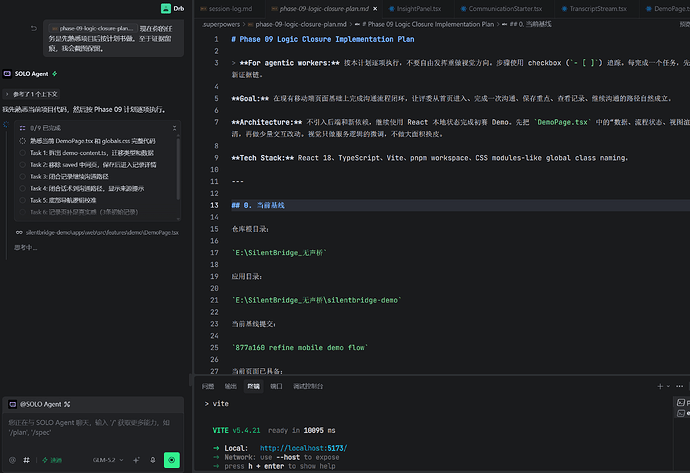Open the debug console tab
Image resolution: width=690 pixels, height=473 pixels.
click(x=308, y=386)
